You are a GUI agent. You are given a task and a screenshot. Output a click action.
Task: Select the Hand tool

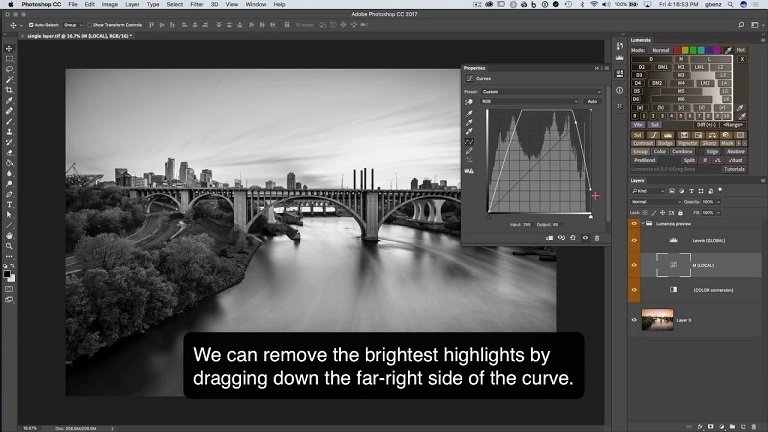point(9,236)
